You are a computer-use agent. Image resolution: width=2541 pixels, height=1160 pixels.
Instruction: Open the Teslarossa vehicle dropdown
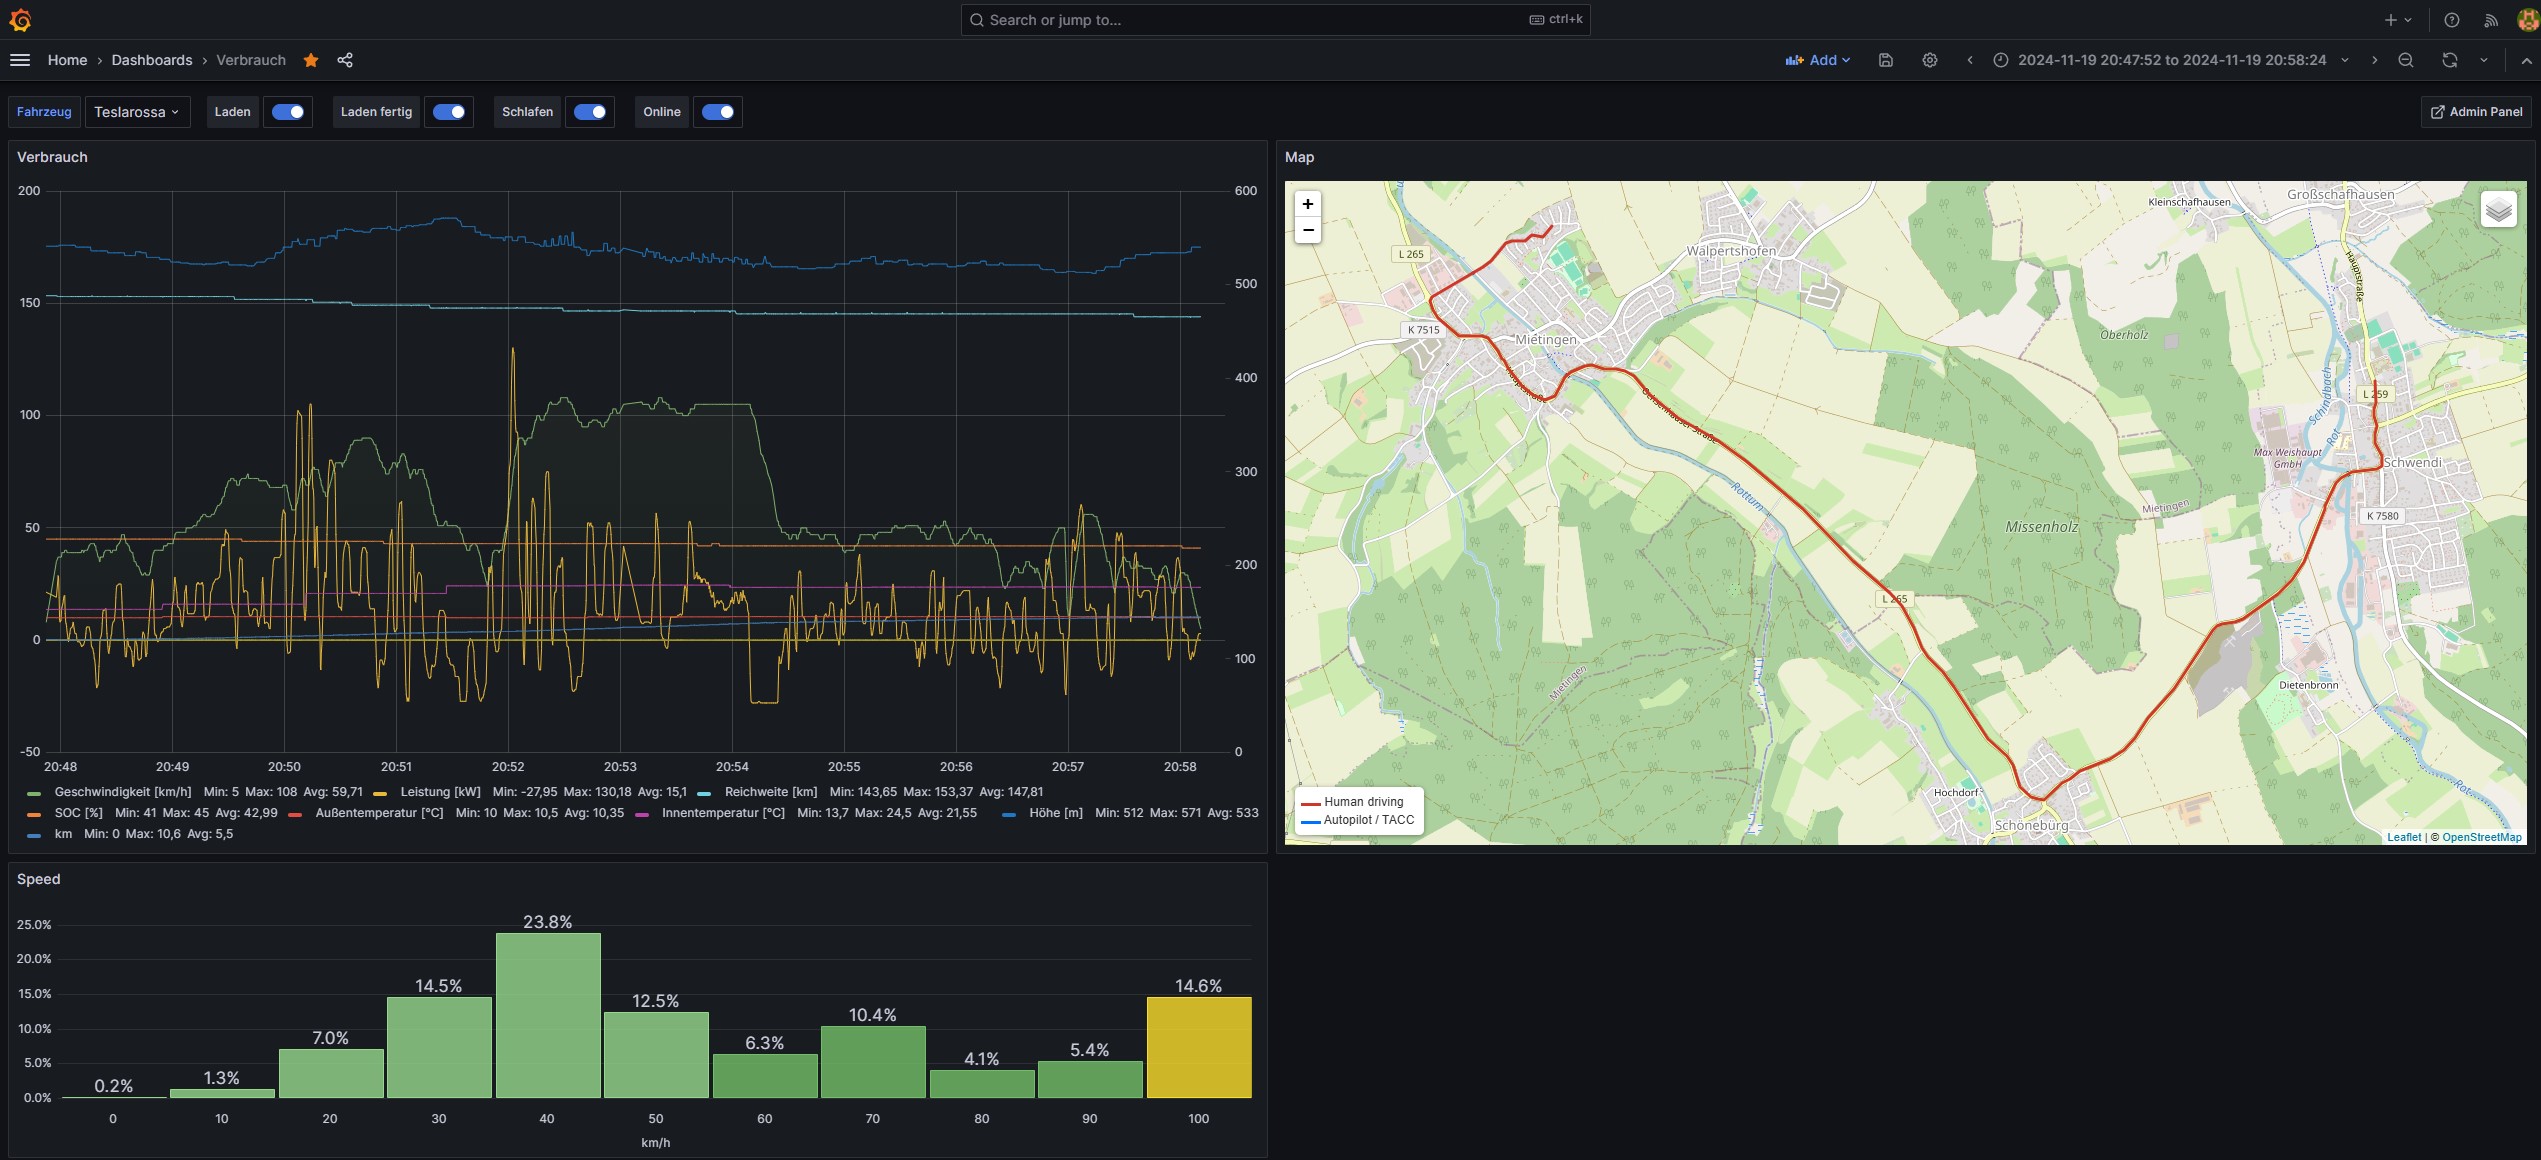[137, 112]
